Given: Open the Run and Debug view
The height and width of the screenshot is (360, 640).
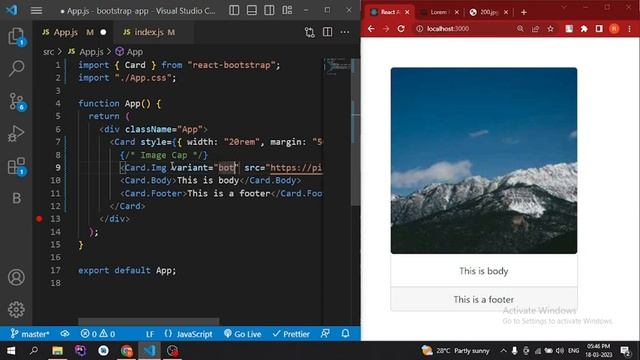Looking at the screenshot, I should [x=16, y=133].
